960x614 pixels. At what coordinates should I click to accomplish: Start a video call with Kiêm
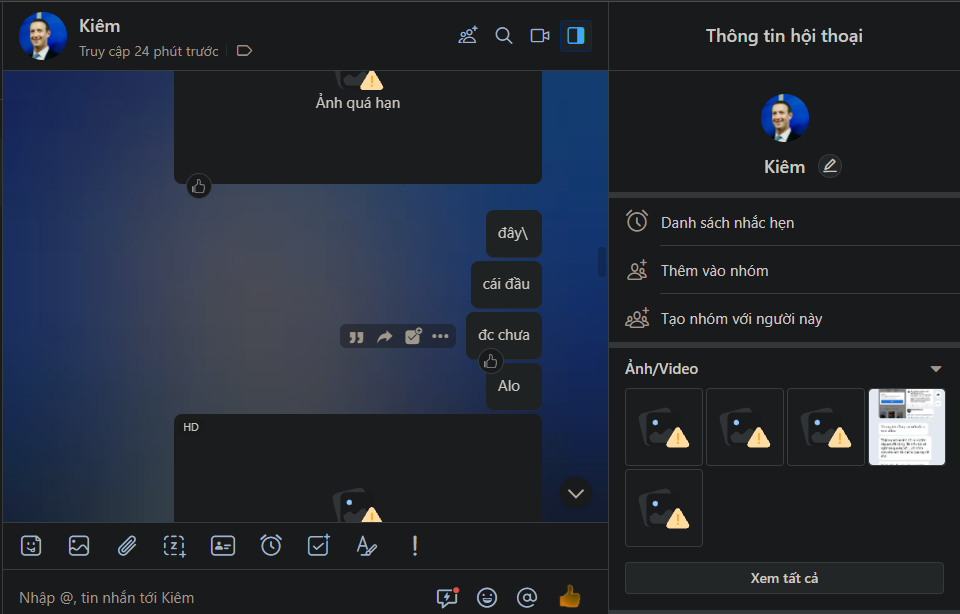[540, 36]
